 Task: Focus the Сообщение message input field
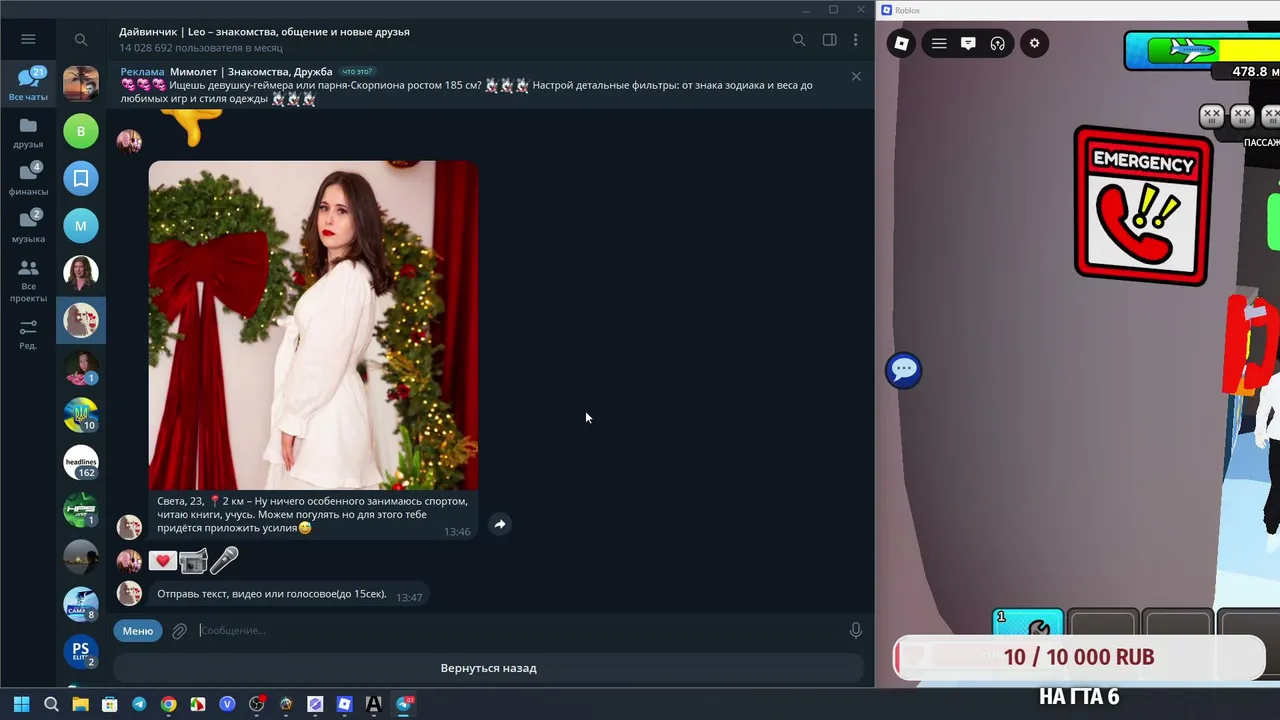518,631
